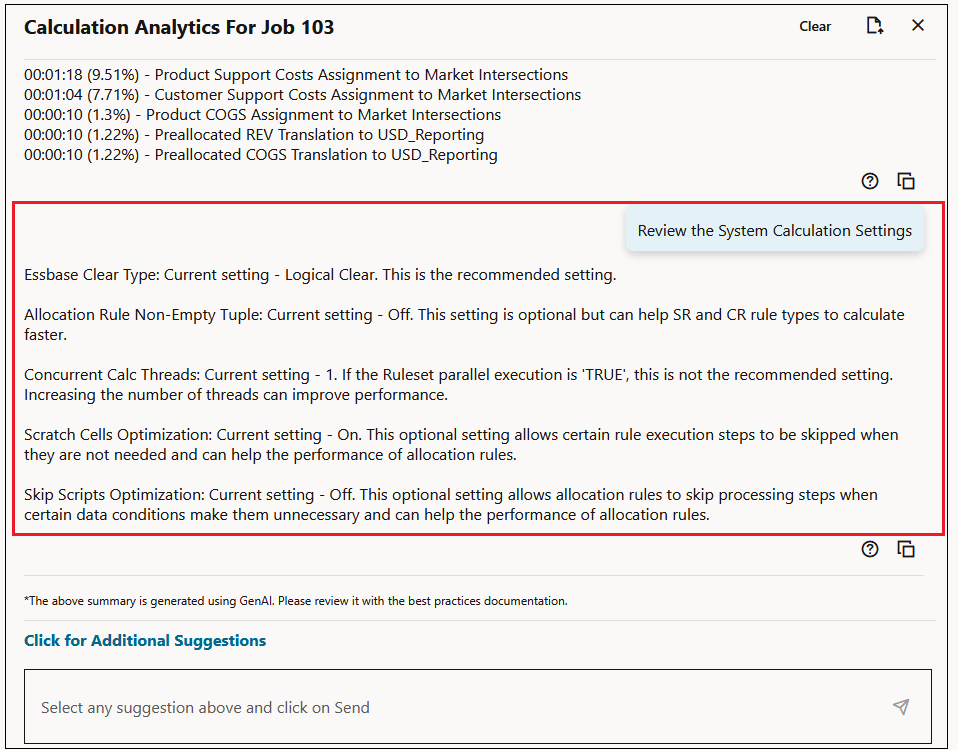The width and height of the screenshot is (958, 750).
Task: Expand Click for Additional Suggestions
Action: (145, 640)
